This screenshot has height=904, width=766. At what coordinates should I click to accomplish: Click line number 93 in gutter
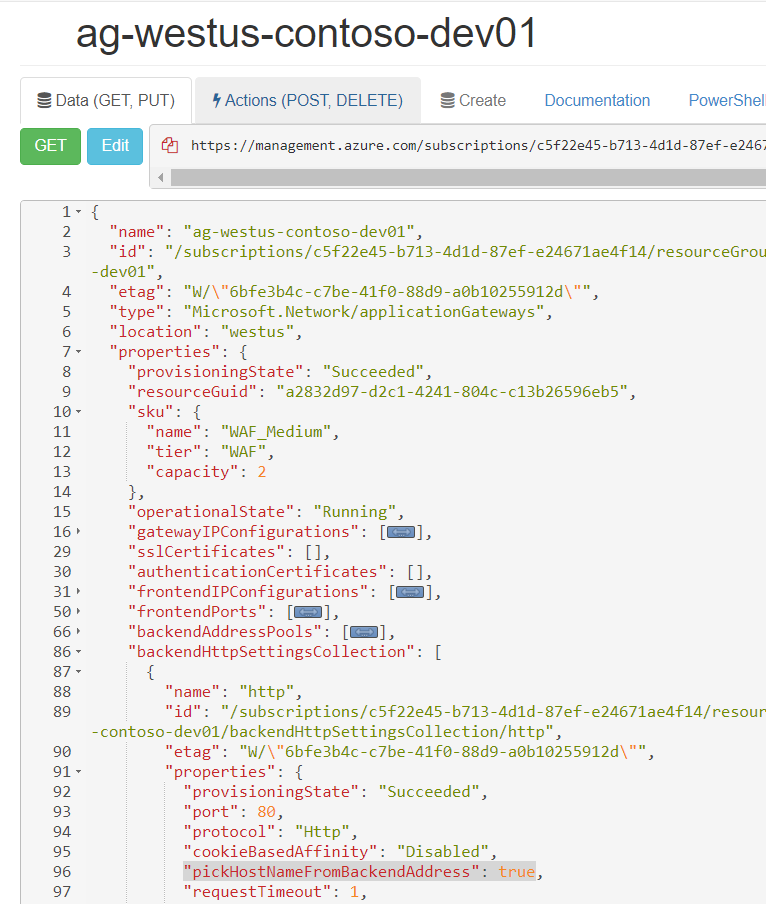pos(62,812)
